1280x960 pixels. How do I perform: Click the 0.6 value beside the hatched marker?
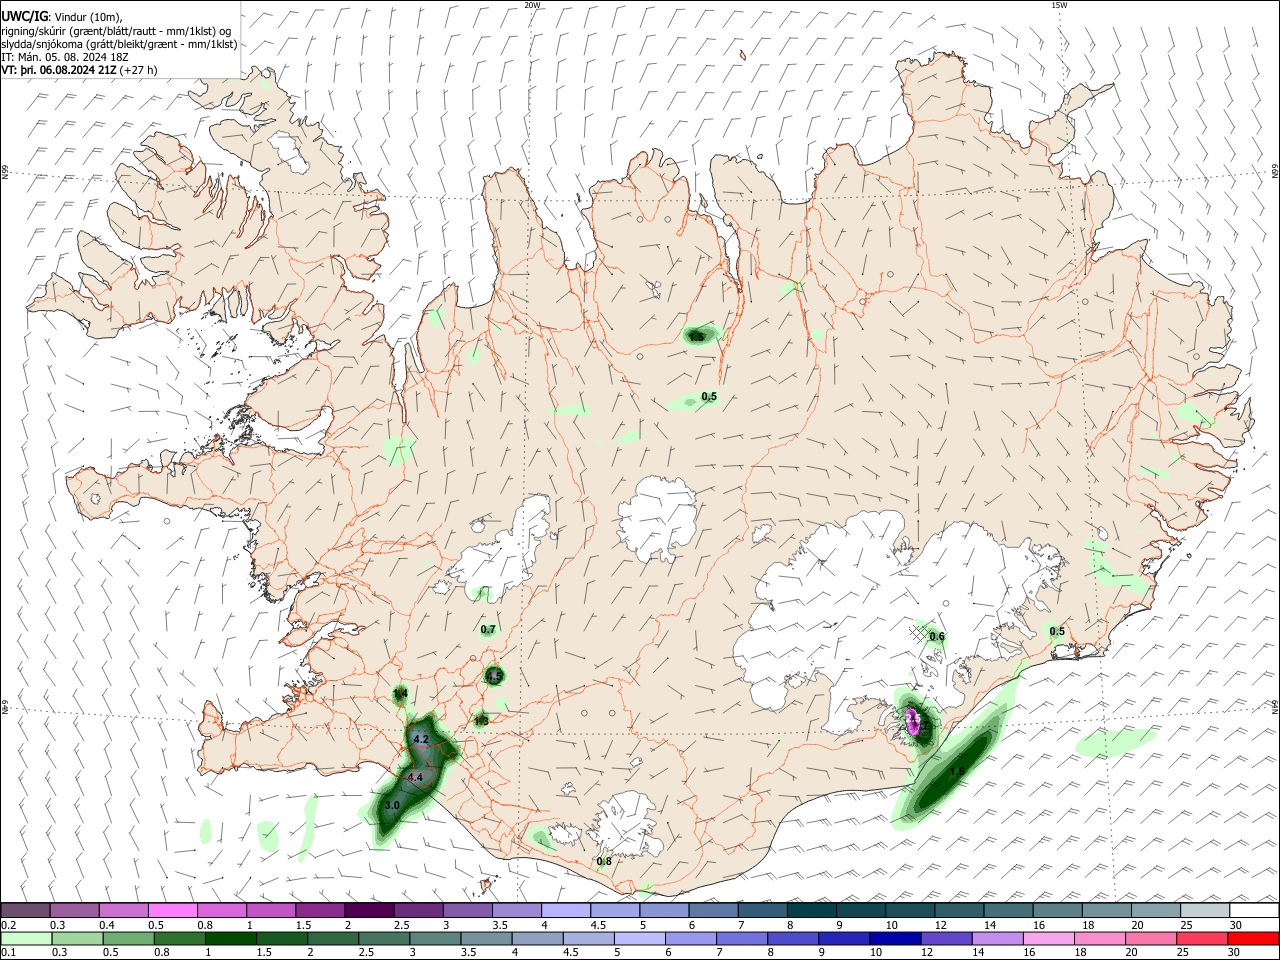pos(937,637)
